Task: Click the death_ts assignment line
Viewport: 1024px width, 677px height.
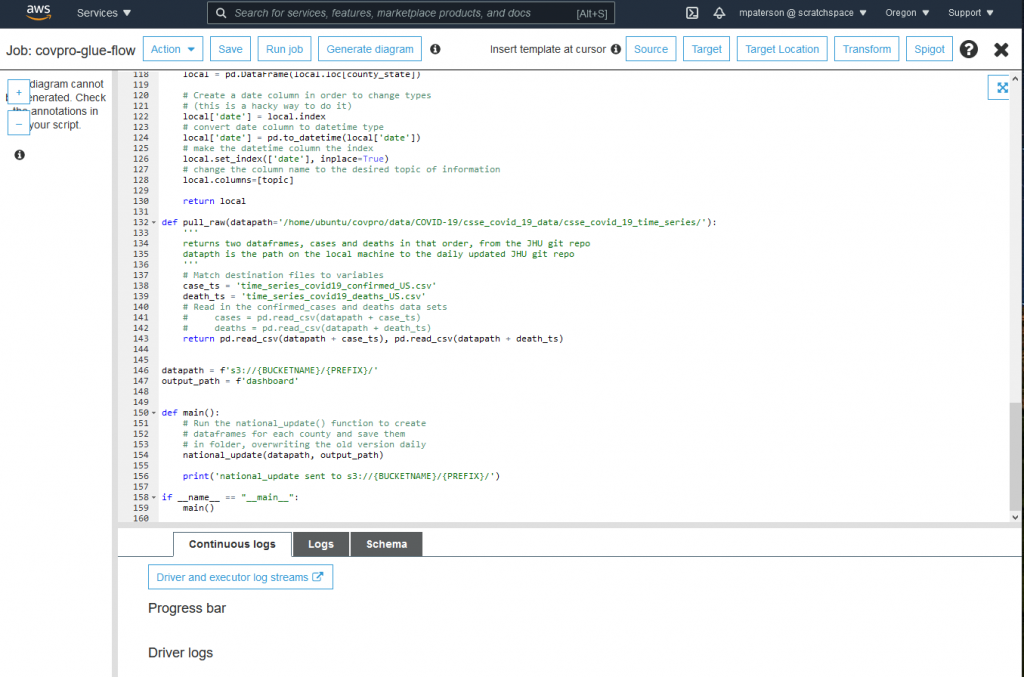Action: (304, 296)
